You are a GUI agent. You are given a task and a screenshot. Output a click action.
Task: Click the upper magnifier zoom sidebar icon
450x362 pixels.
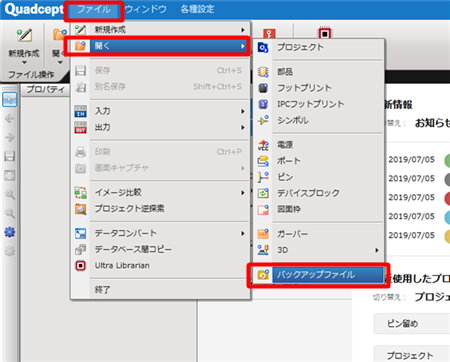pyautogui.click(x=9, y=194)
